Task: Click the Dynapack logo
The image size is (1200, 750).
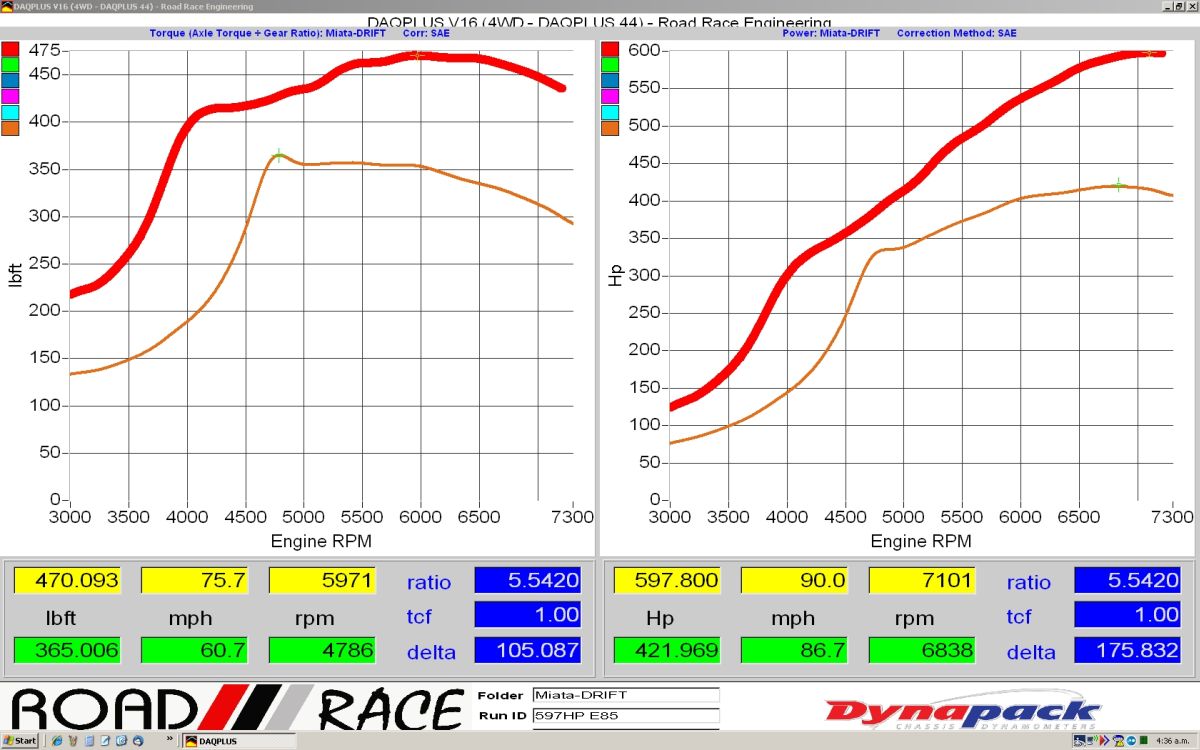Action: tap(962, 712)
